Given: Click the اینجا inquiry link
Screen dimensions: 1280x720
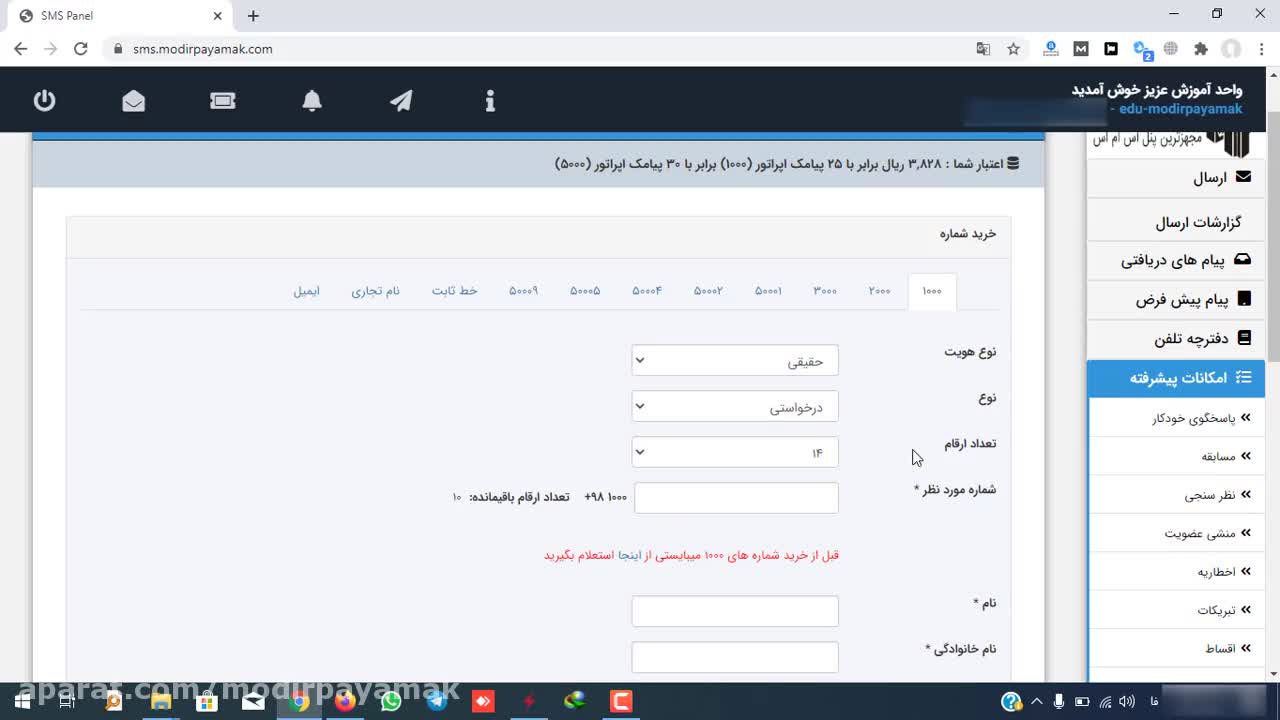Looking at the screenshot, I should point(629,555).
